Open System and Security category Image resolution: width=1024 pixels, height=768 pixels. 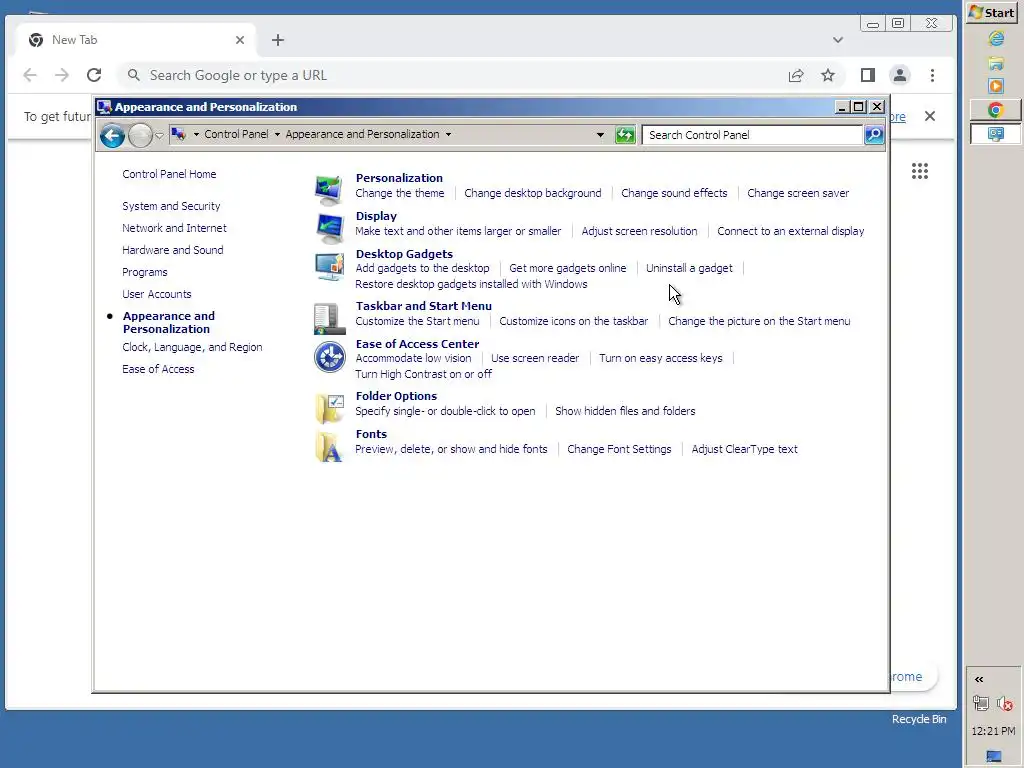click(171, 206)
